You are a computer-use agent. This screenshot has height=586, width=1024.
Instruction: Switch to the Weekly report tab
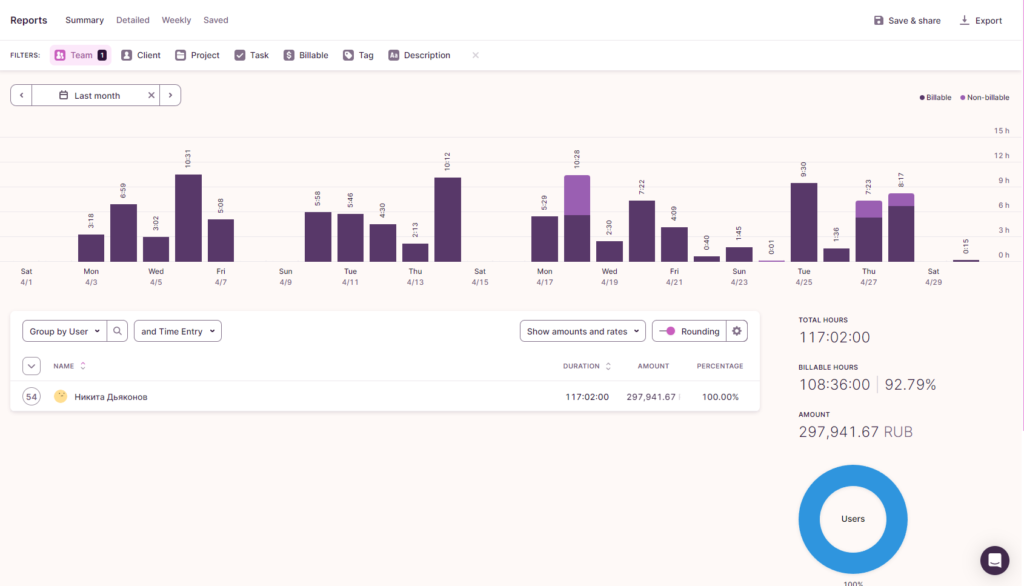click(x=176, y=20)
